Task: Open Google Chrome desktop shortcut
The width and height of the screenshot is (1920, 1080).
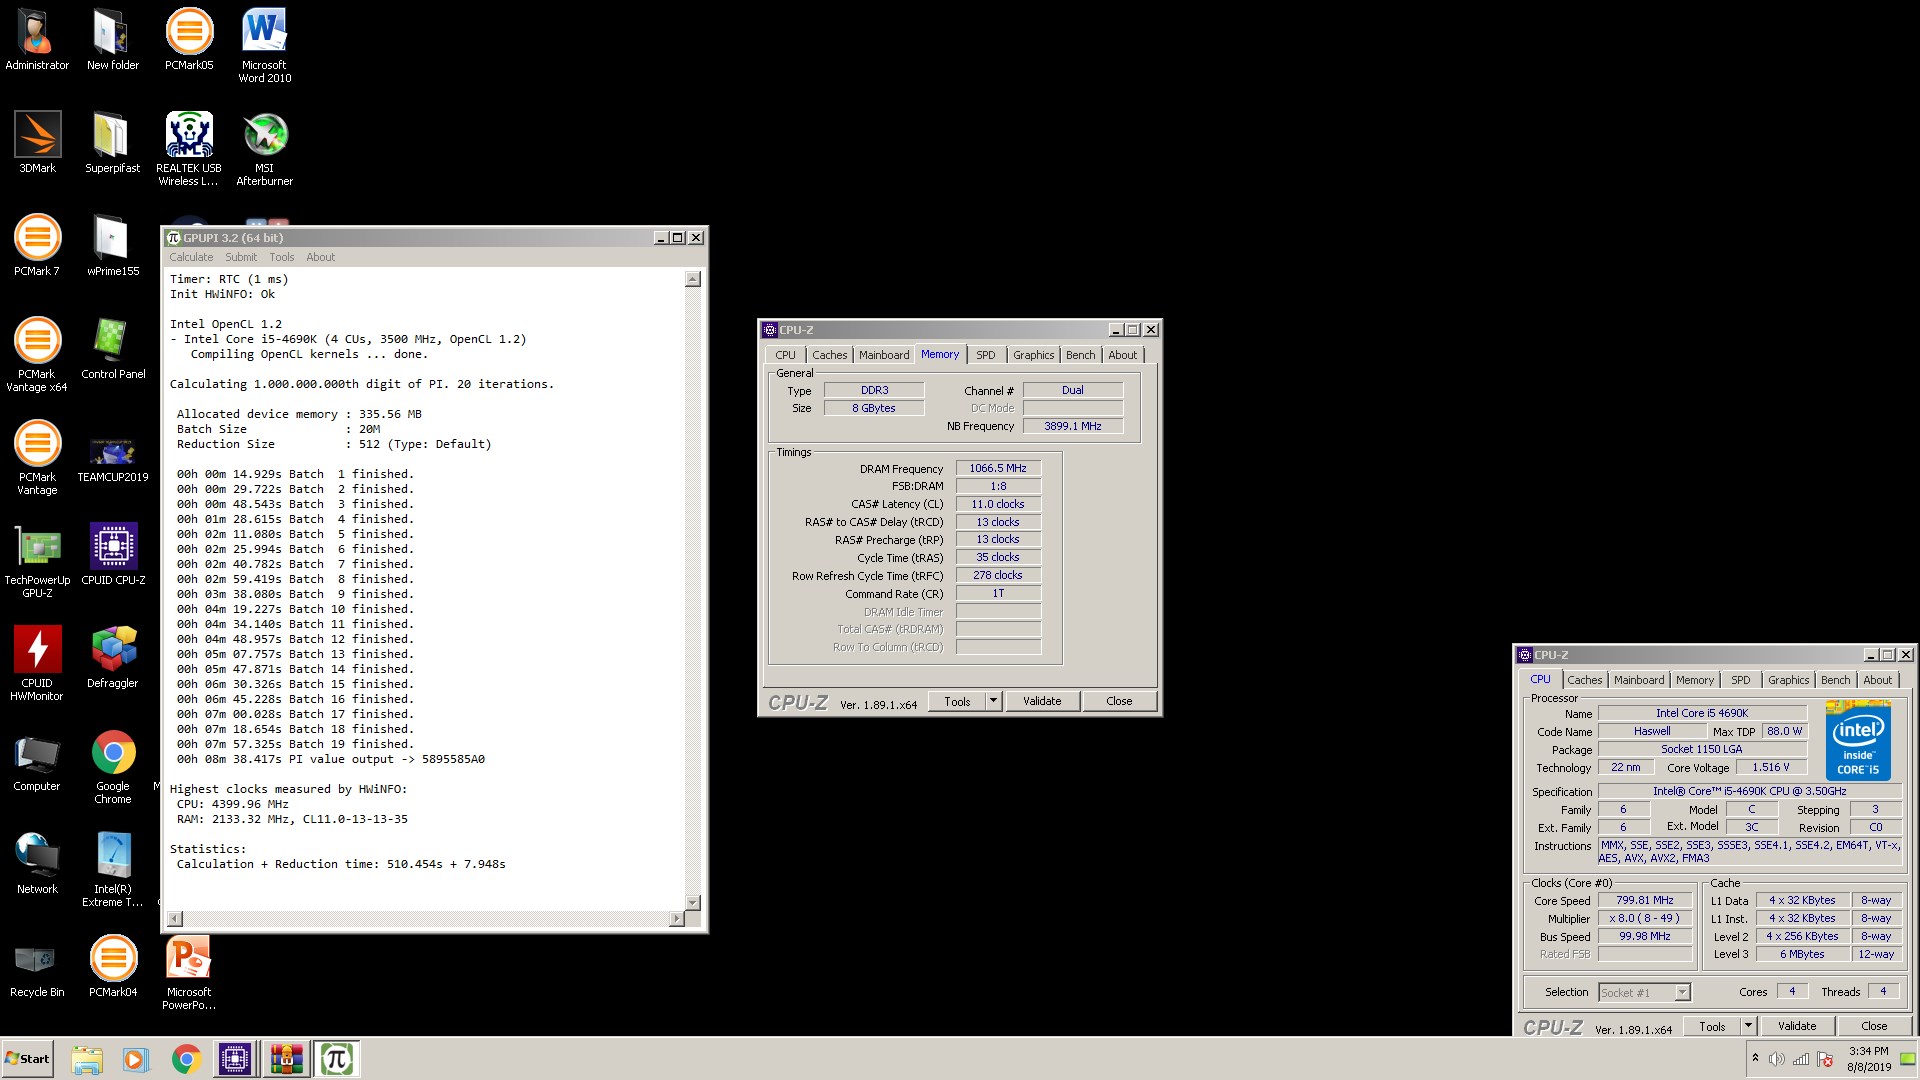Action: (x=112, y=767)
